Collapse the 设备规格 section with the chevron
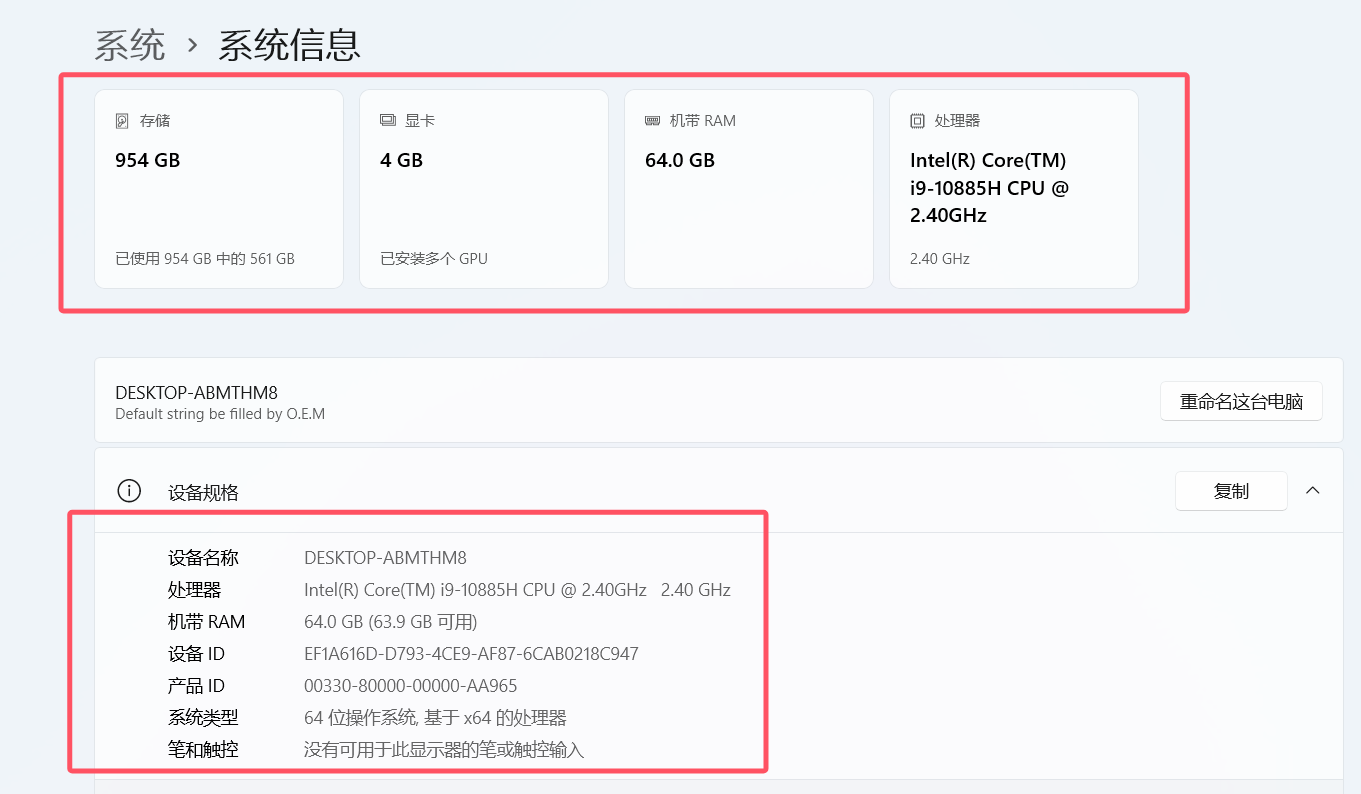Screen dimensions: 1361x794 (1313, 490)
